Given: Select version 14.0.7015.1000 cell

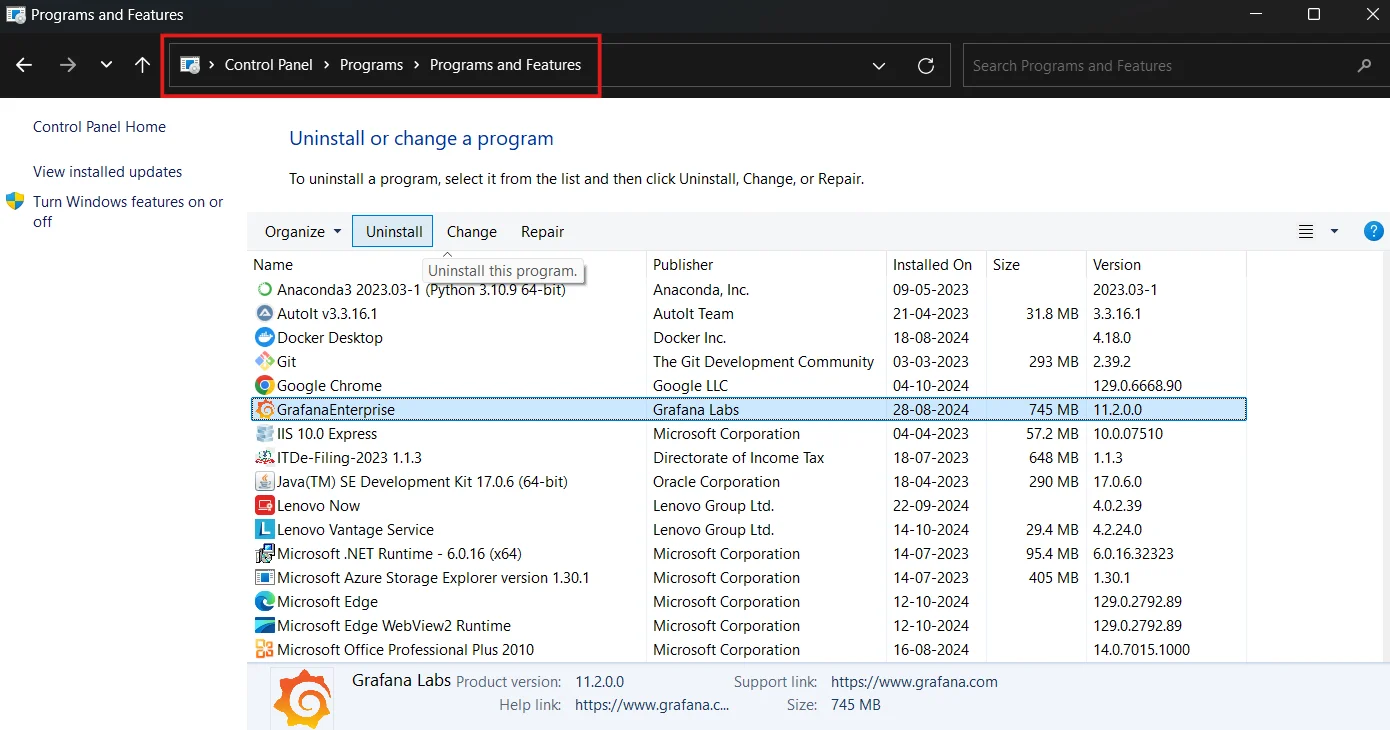Looking at the screenshot, I should (1142, 650).
